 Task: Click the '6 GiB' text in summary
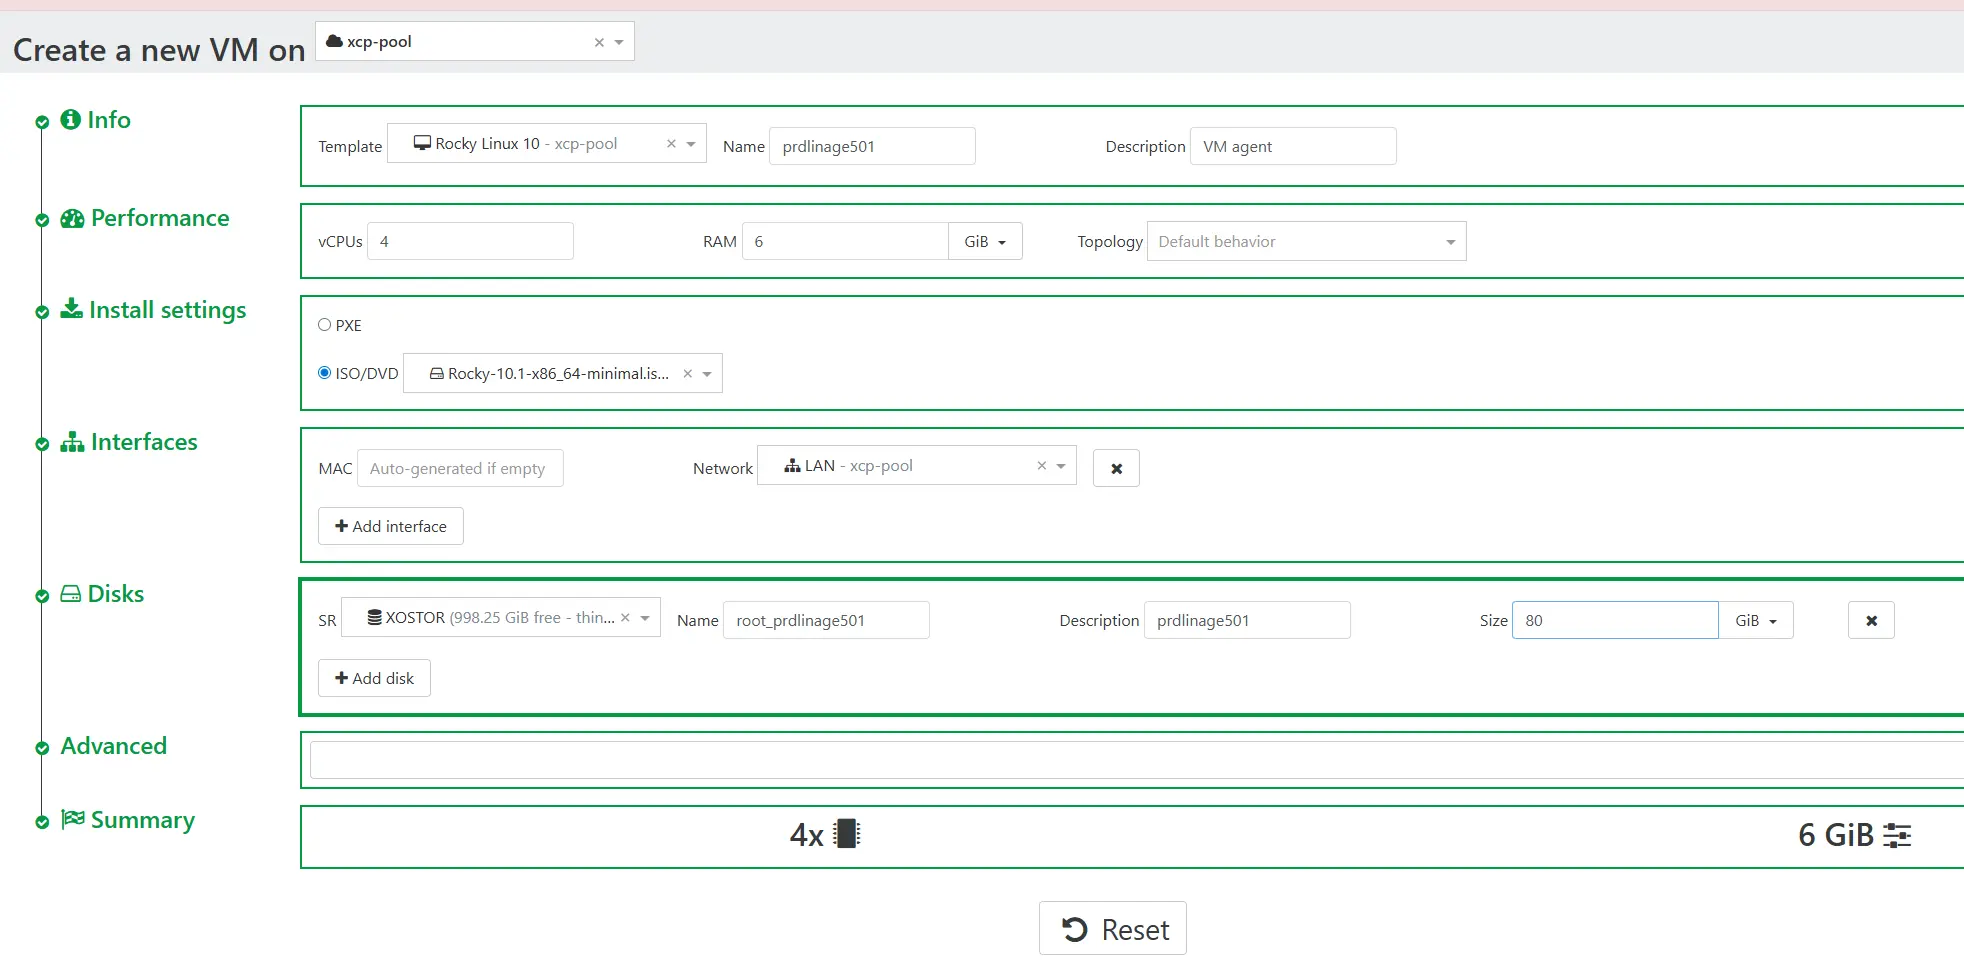(x=1836, y=835)
